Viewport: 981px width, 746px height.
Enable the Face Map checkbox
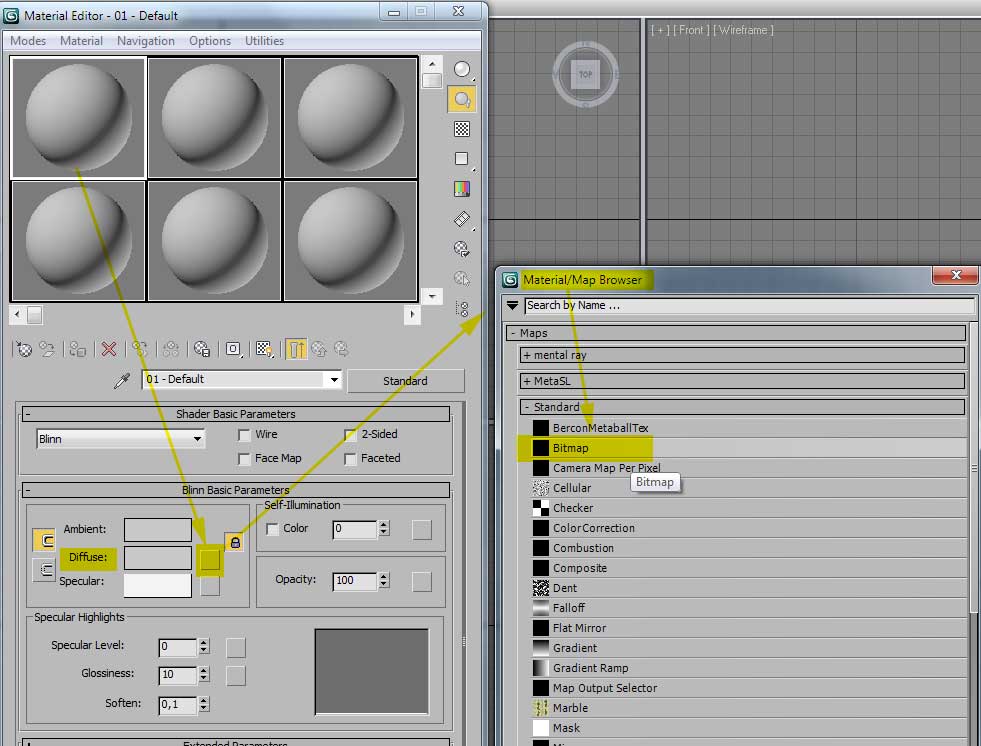[x=245, y=459]
